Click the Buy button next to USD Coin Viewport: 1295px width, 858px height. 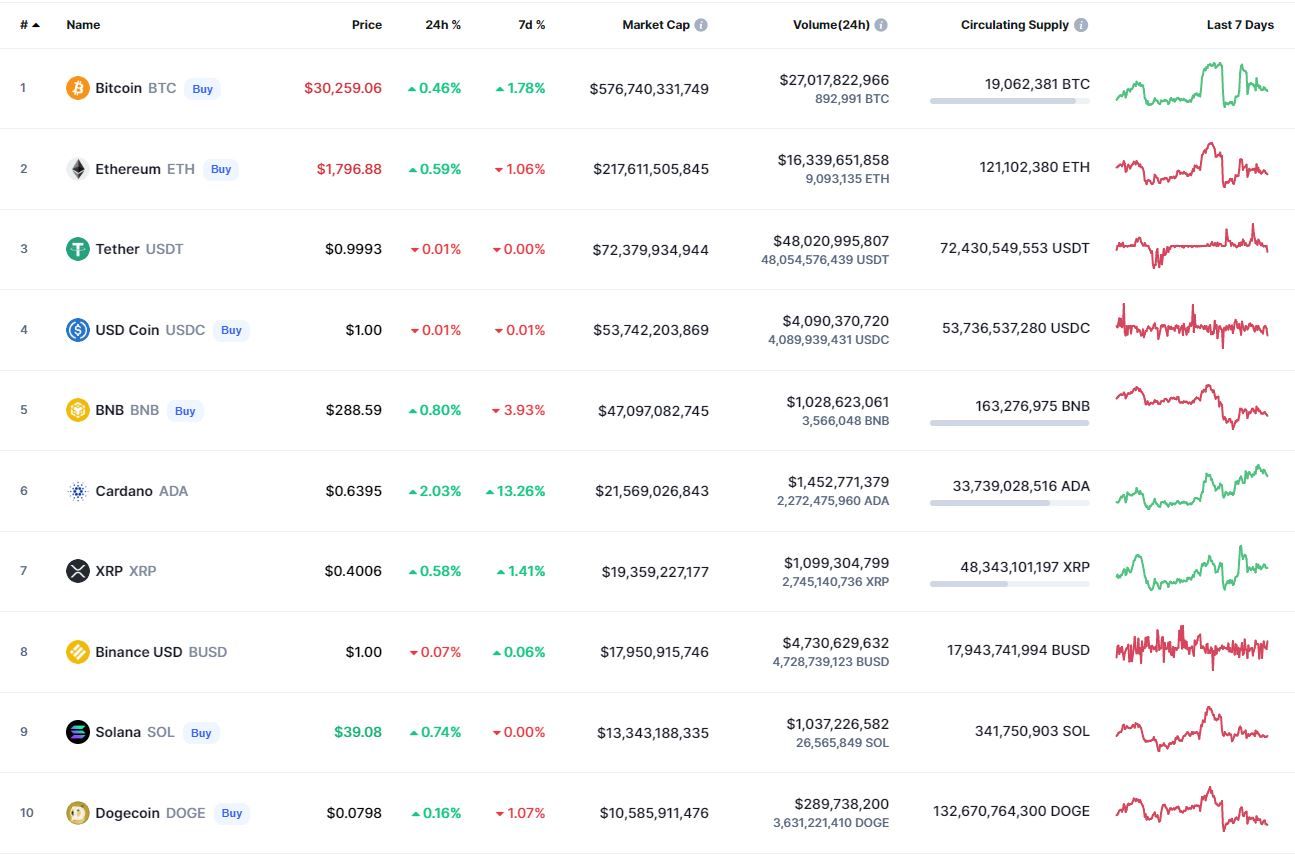(231, 330)
